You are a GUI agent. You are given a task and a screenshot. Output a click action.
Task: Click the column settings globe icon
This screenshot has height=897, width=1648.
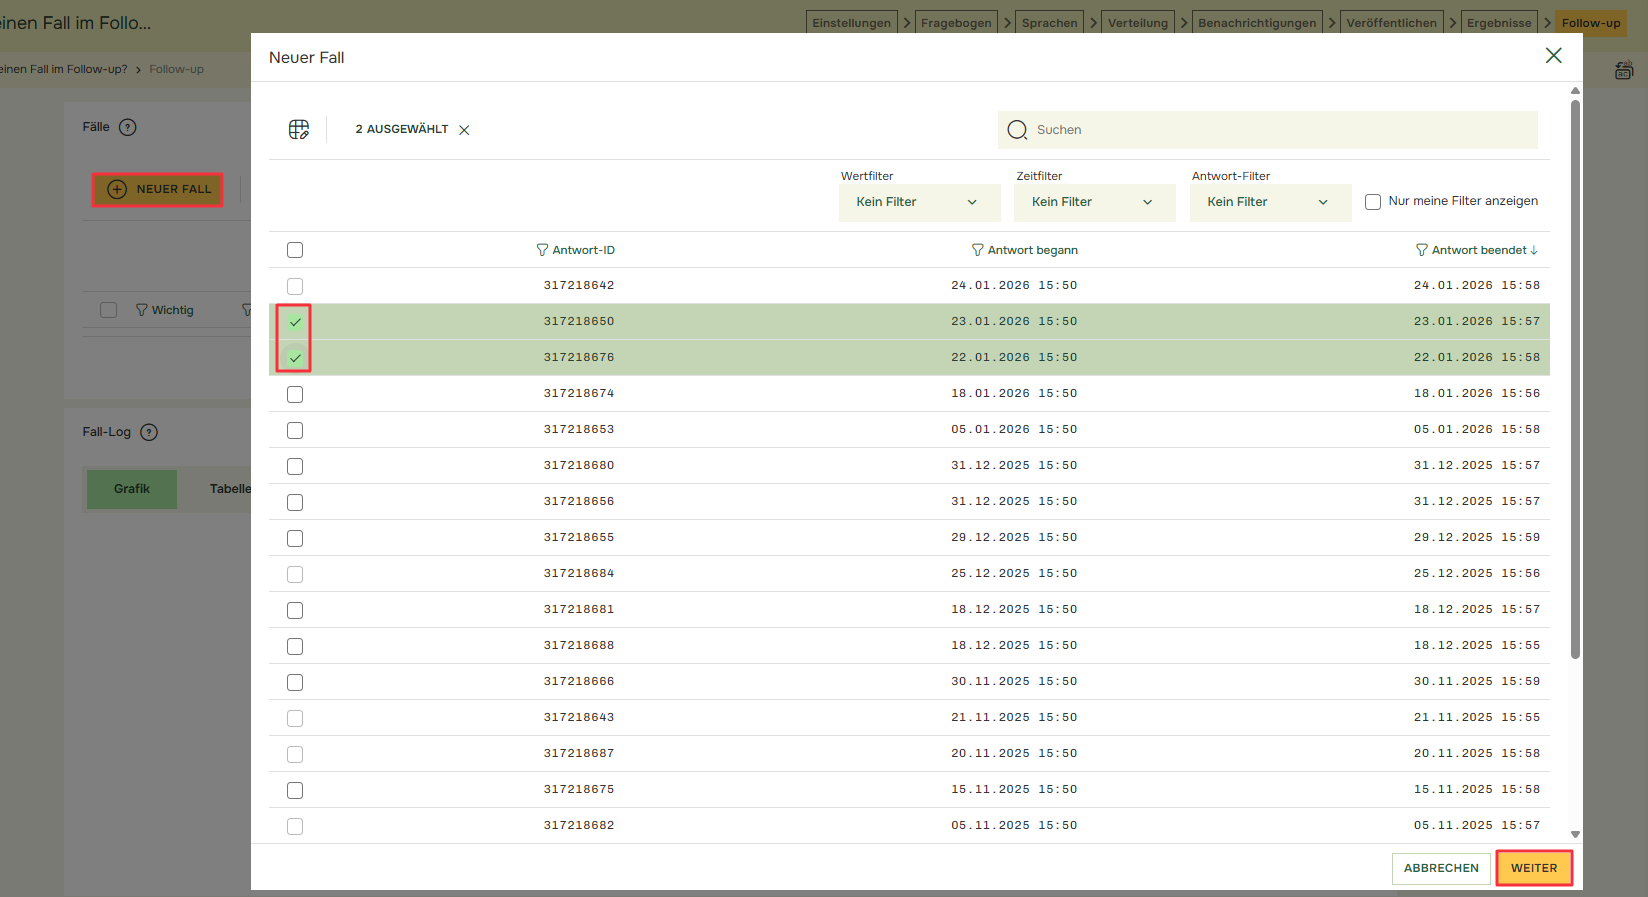(298, 129)
